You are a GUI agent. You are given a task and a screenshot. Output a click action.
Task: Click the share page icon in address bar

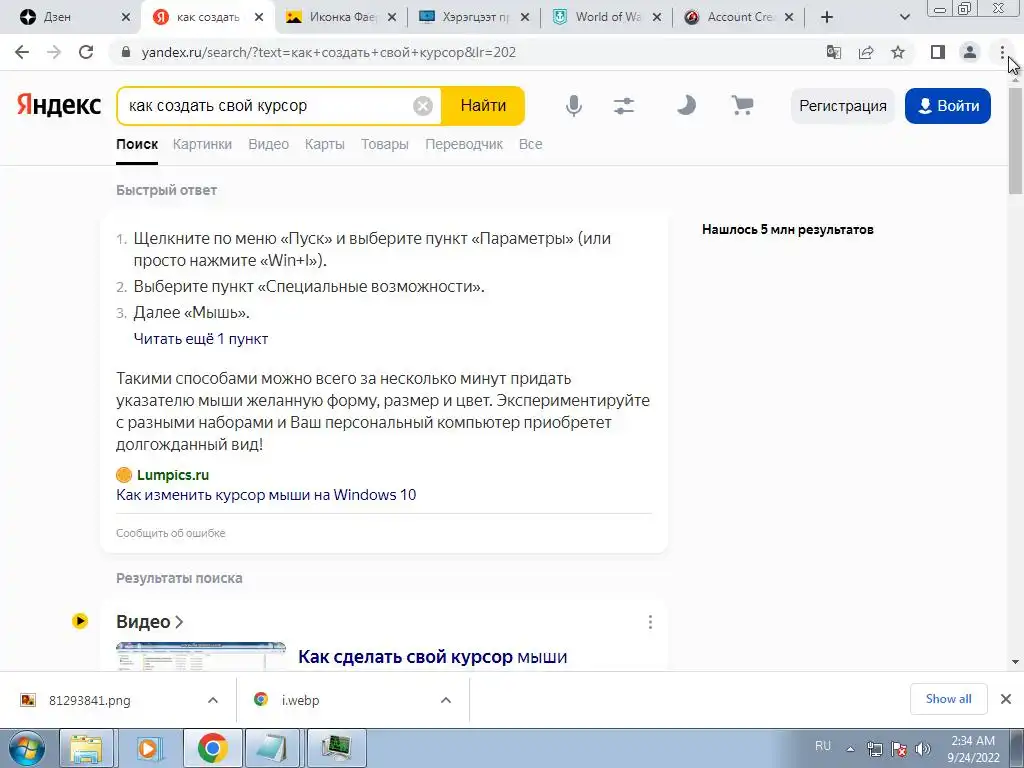tap(866, 52)
